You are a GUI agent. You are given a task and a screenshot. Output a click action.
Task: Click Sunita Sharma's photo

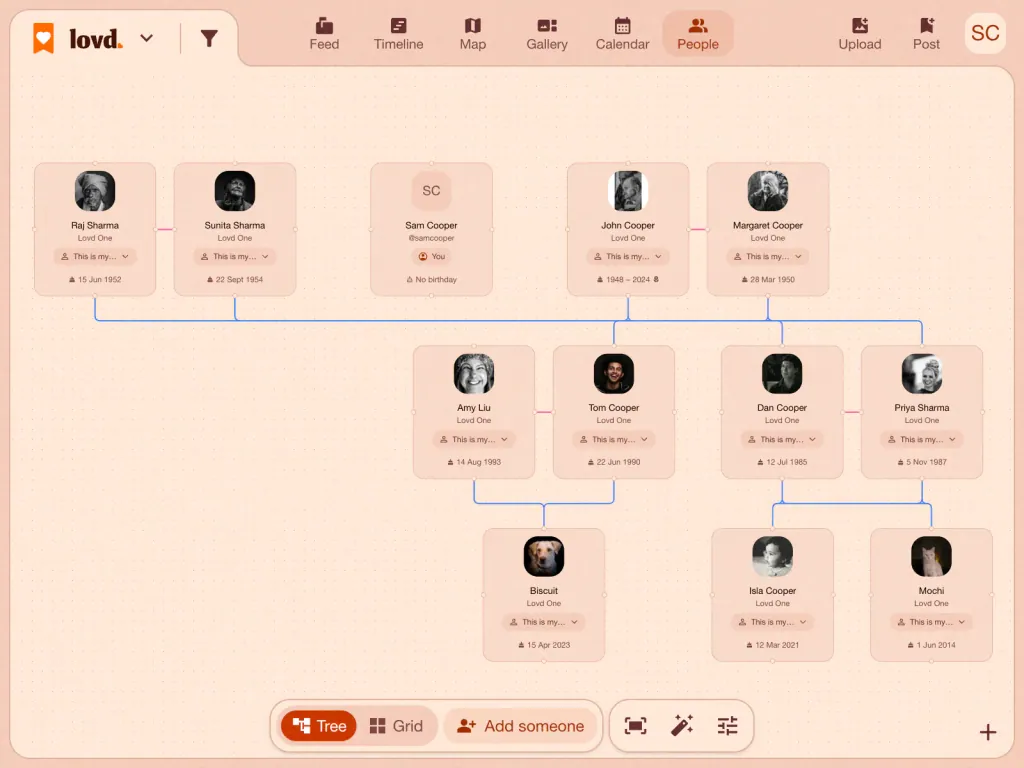point(235,191)
